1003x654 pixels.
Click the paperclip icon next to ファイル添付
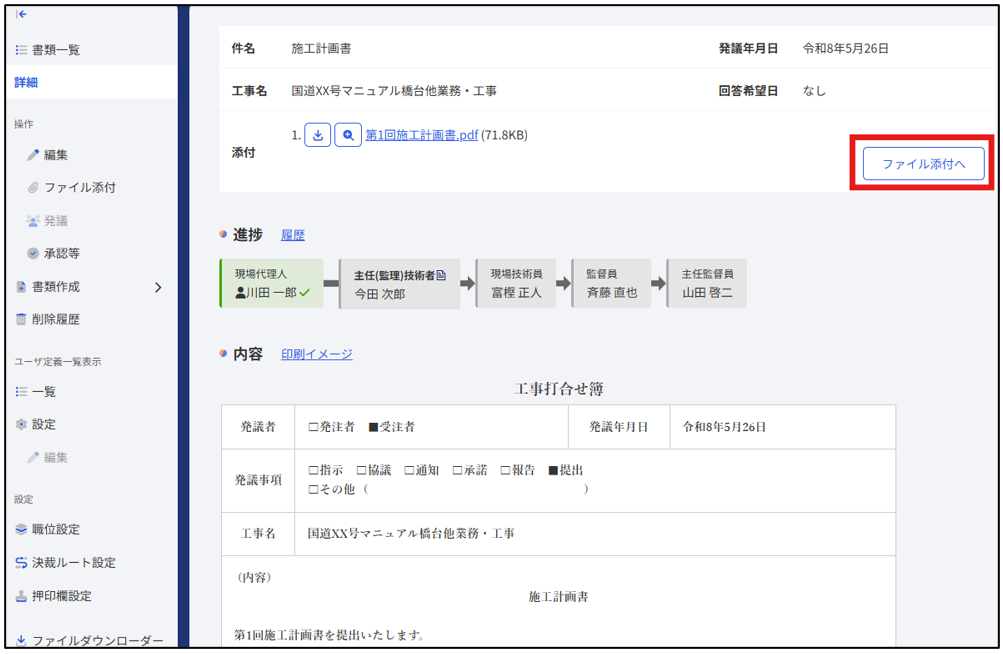(x=33, y=187)
